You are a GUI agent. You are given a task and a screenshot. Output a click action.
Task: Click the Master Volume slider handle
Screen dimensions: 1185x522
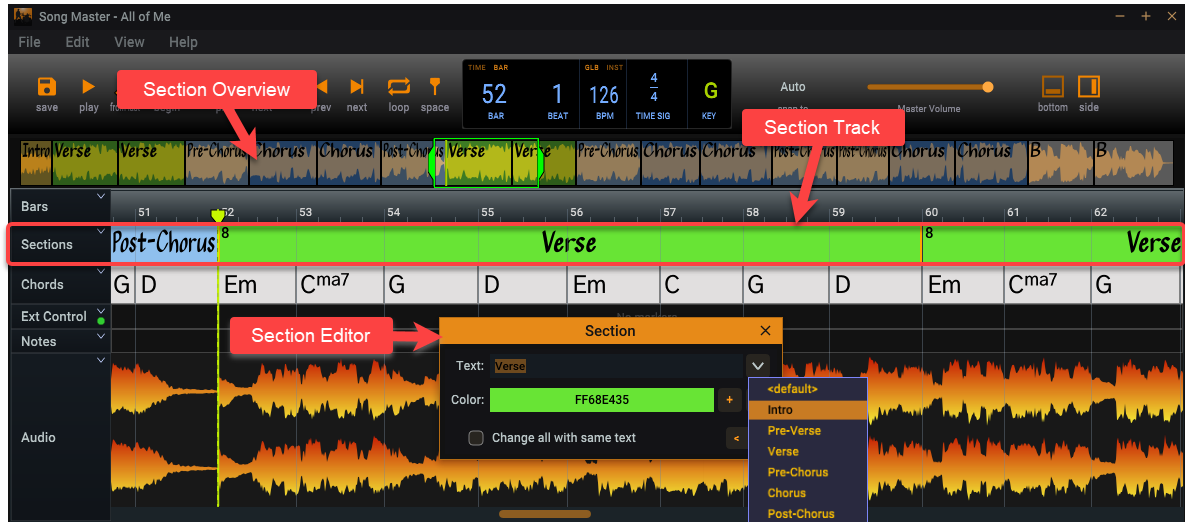[988, 87]
